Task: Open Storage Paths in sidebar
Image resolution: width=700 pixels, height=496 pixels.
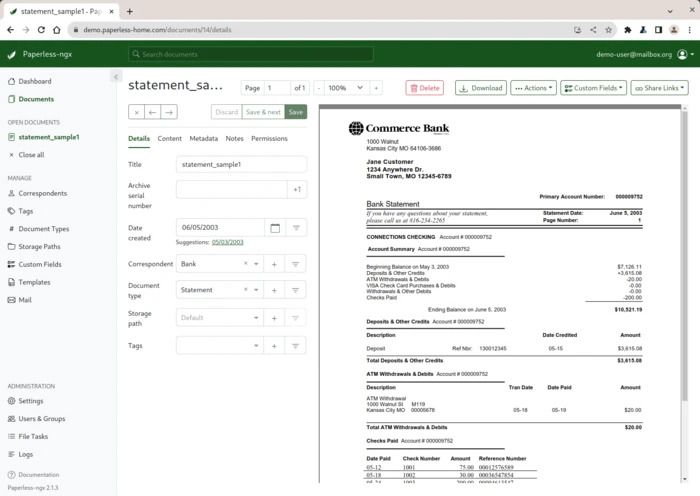Action: (34, 246)
